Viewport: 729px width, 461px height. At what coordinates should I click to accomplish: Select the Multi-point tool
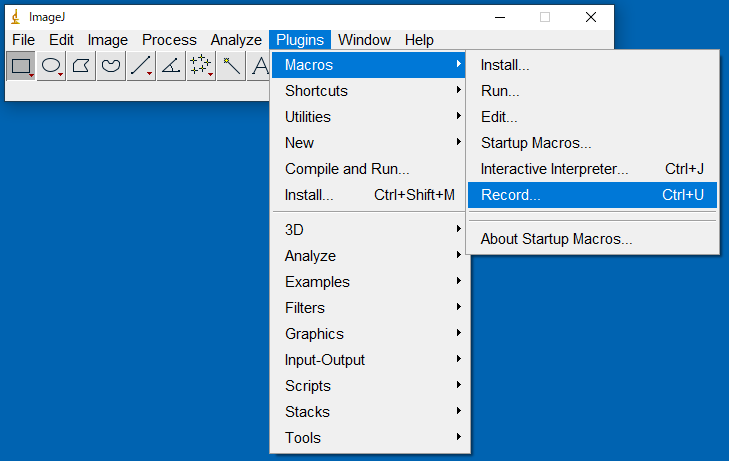click(201, 66)
